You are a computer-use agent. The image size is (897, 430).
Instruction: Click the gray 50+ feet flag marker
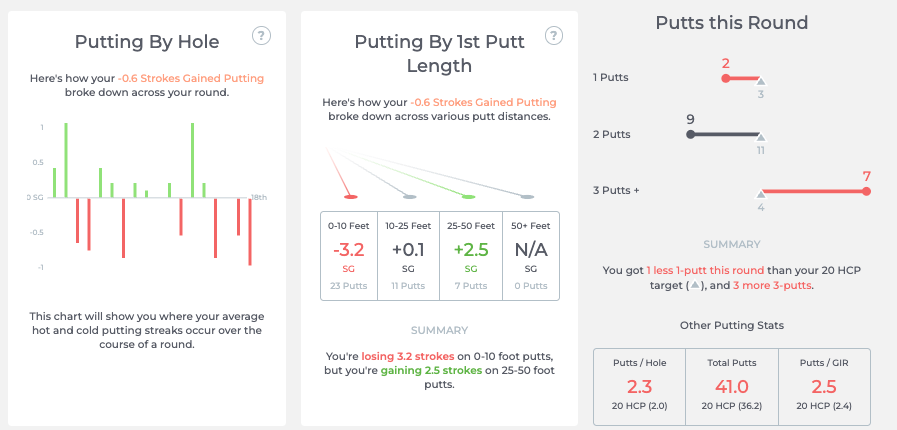click(x=527, y=196)
